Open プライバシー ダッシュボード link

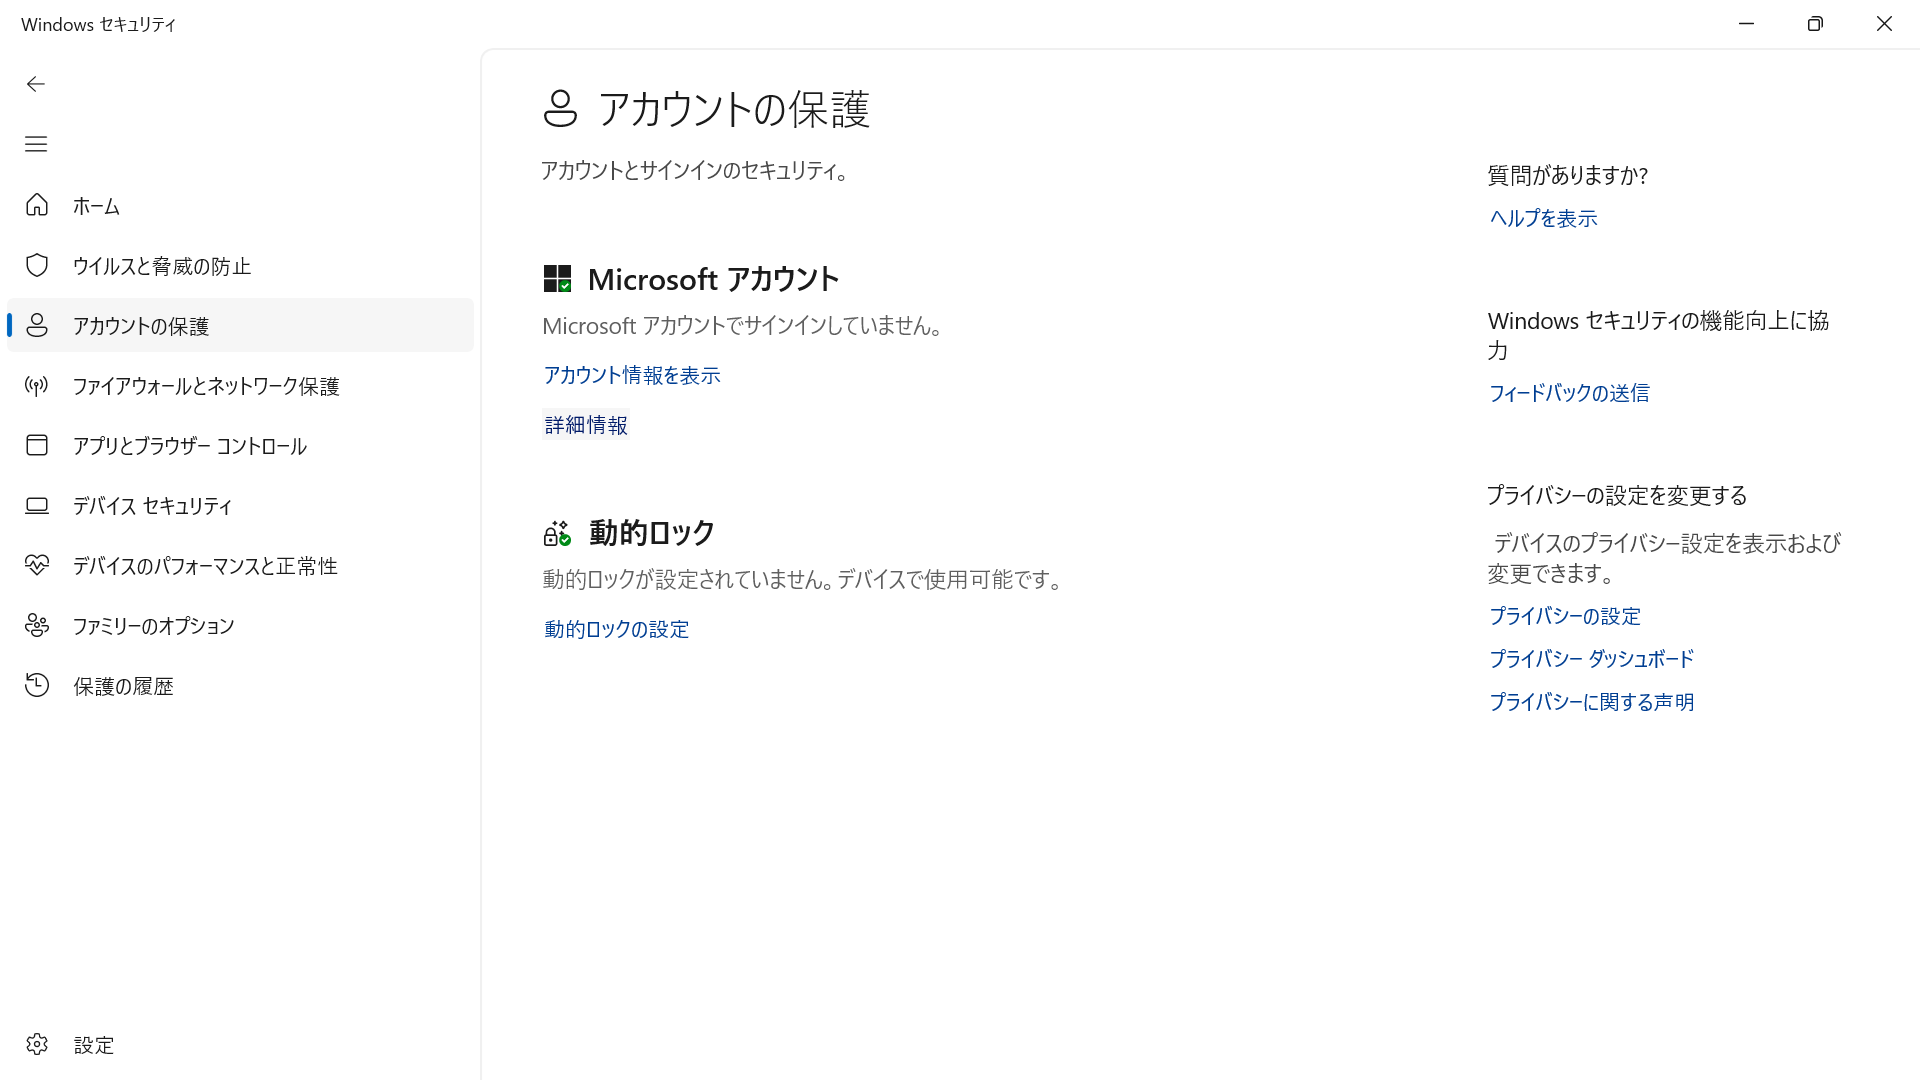[1590, 658]
